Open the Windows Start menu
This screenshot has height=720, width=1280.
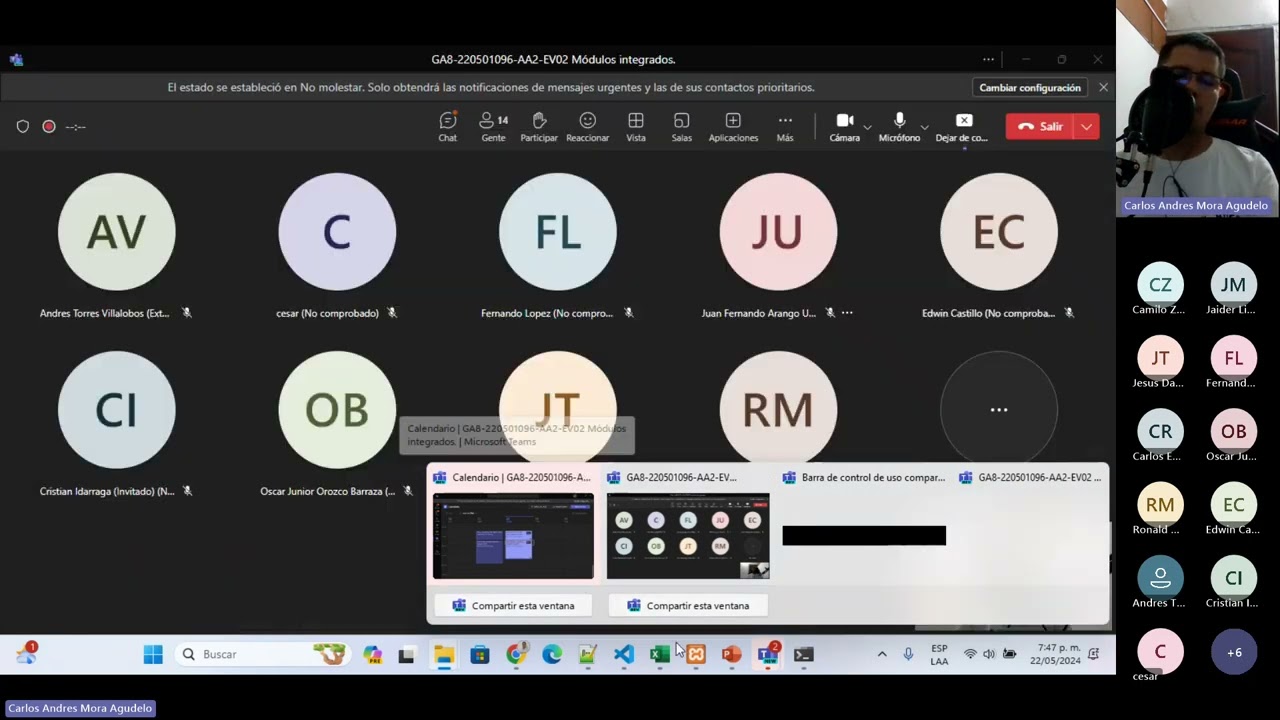(153, 655)
